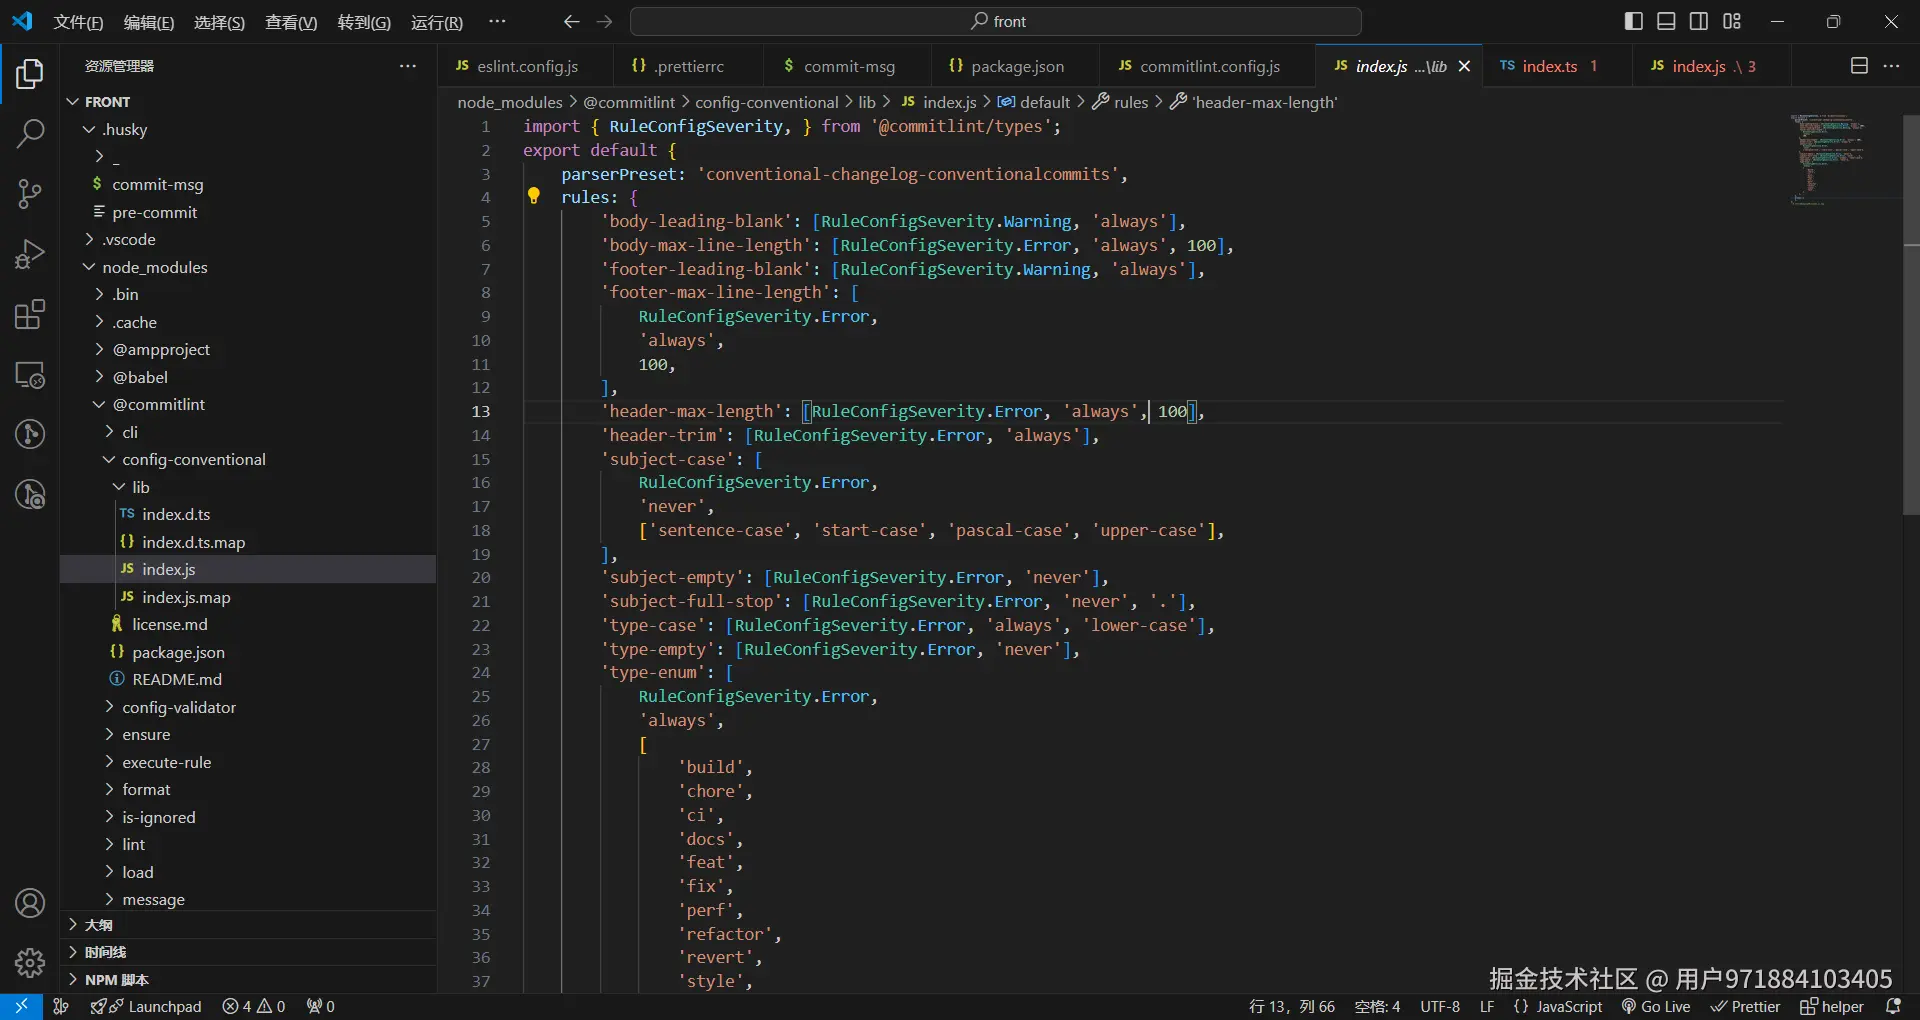Open the 文件(F) menu
Viewport: 1920px width, 1020px height.
[78, 22]
